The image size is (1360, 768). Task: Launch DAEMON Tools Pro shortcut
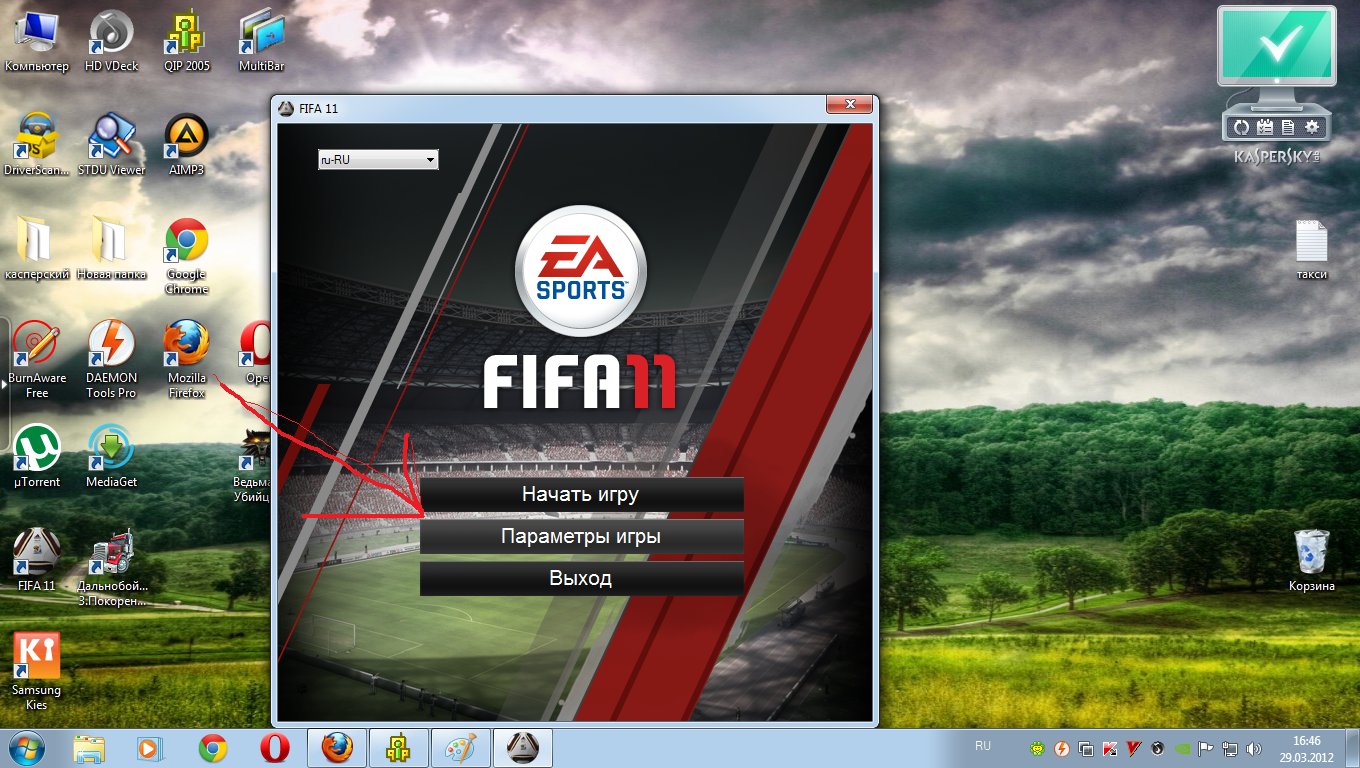pyautogui.click(x=112, y=360)
